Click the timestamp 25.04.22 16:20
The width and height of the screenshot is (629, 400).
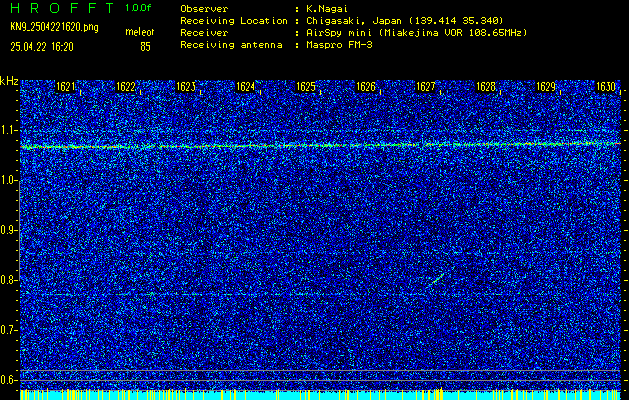[42, 47]
